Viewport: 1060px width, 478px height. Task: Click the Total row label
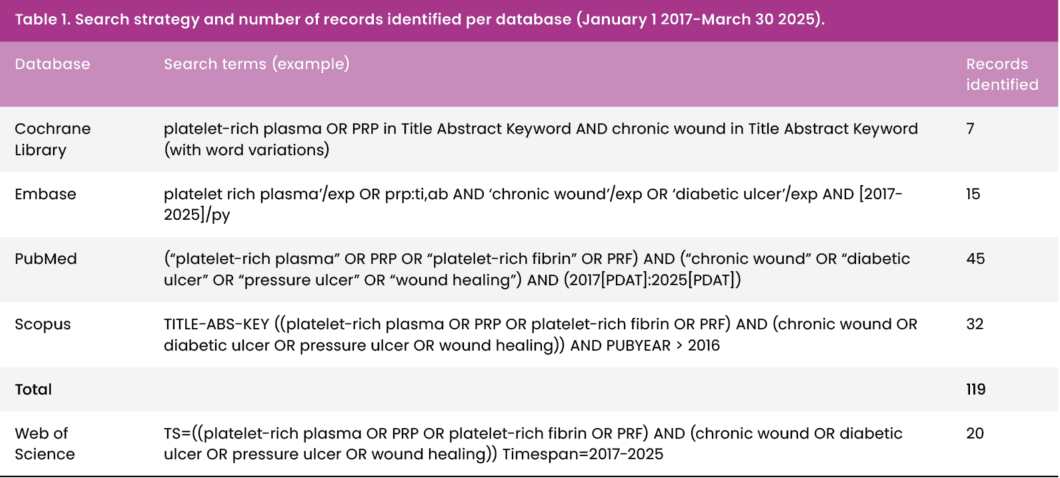[x=33, y=389]
